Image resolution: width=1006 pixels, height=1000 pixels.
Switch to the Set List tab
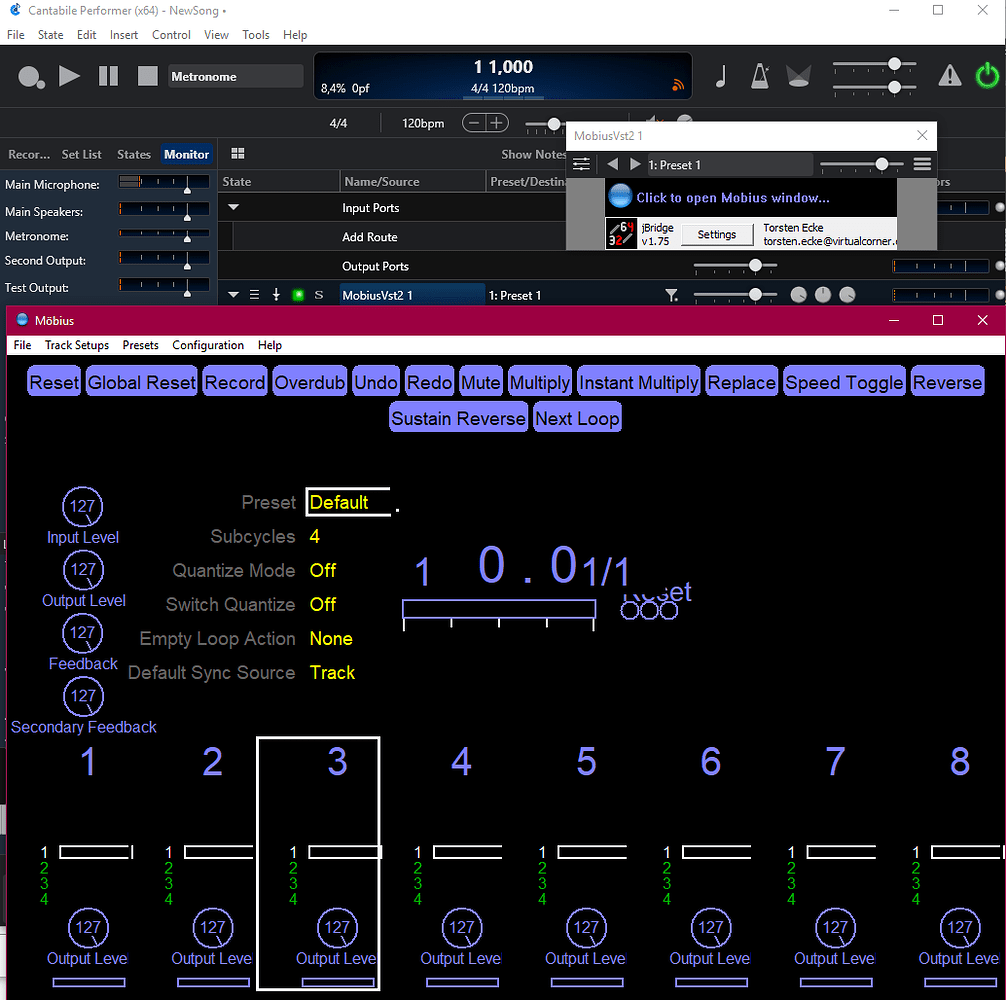[81, 154]
